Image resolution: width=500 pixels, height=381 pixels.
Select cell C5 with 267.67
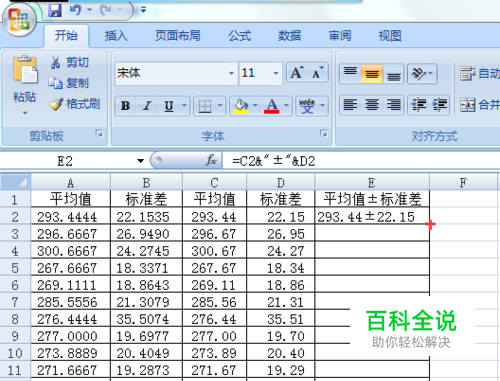[214, 268]
